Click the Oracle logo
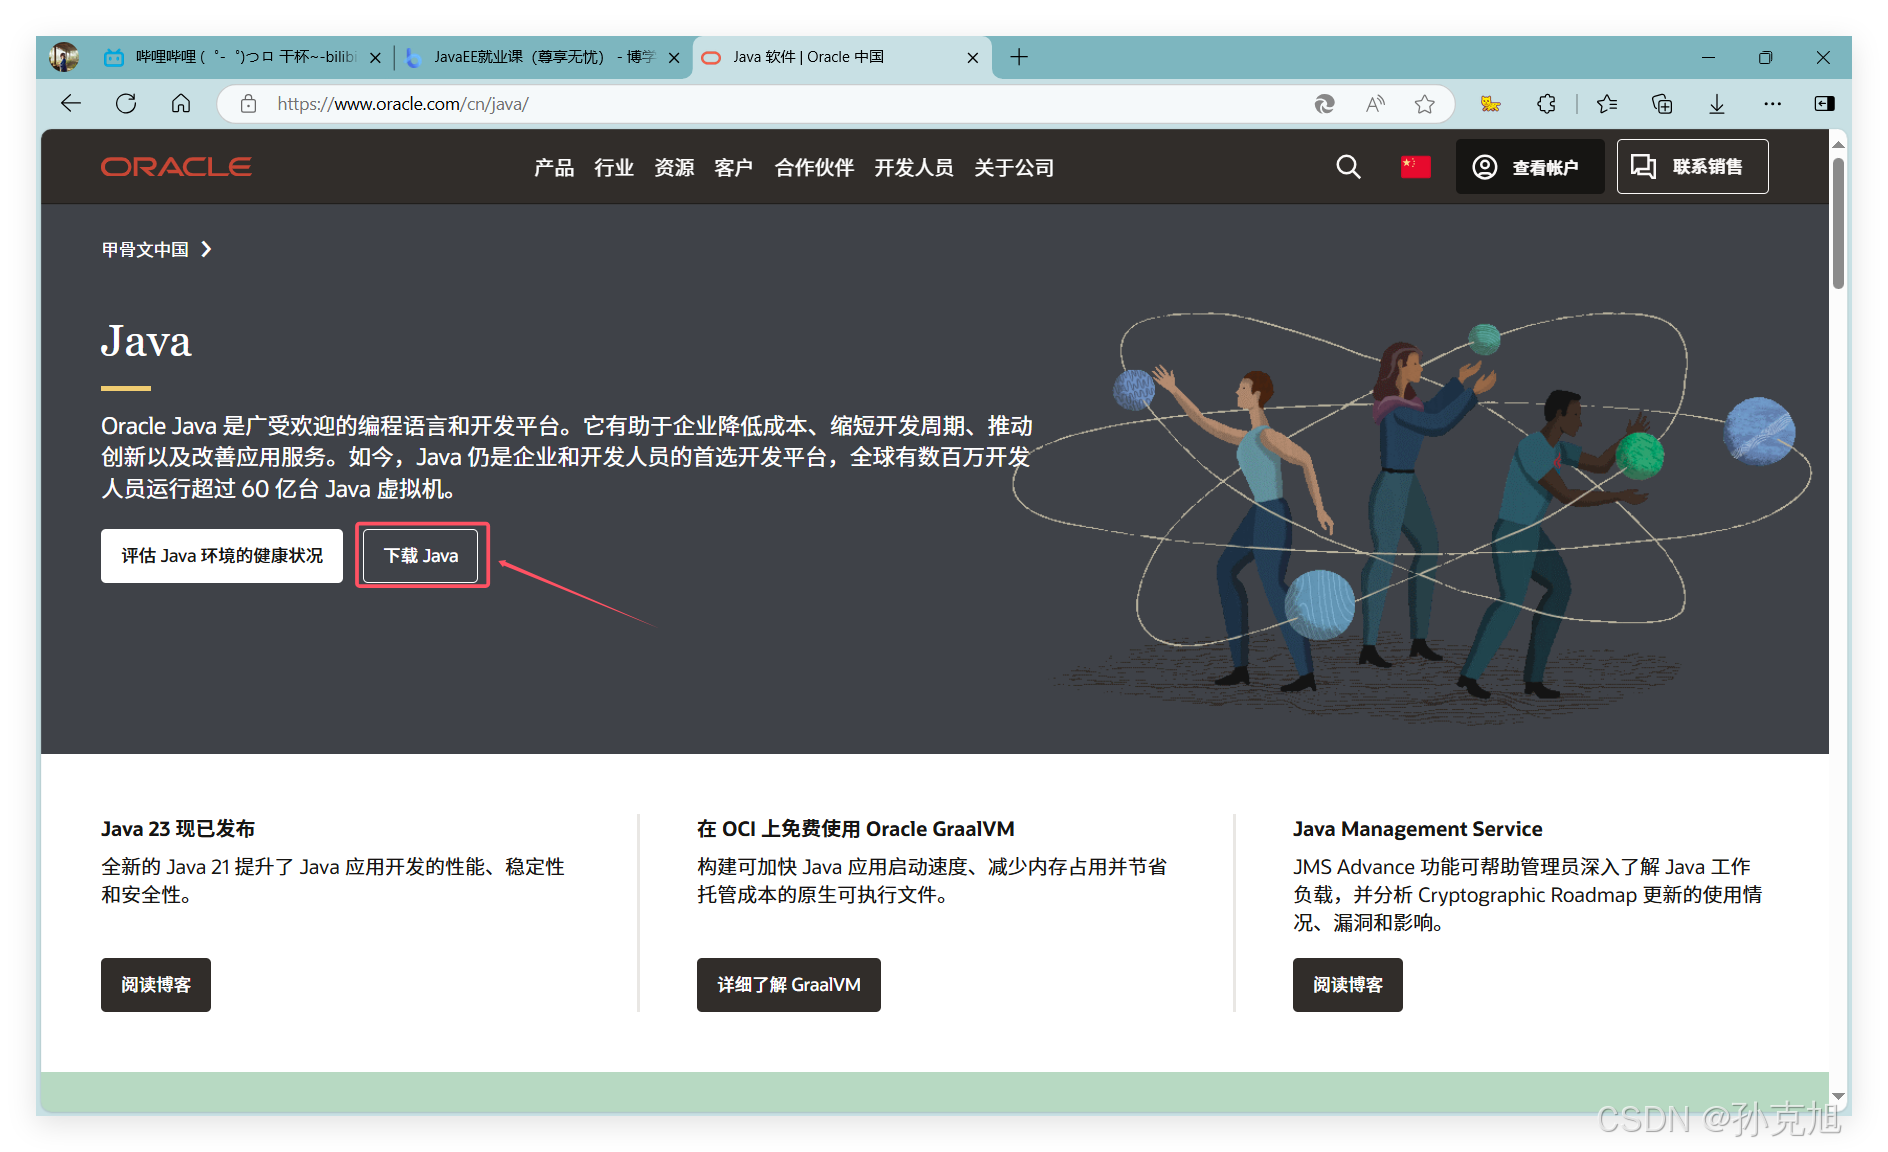This screenshot has width=1888, height=1152. [x=176, y=167]
